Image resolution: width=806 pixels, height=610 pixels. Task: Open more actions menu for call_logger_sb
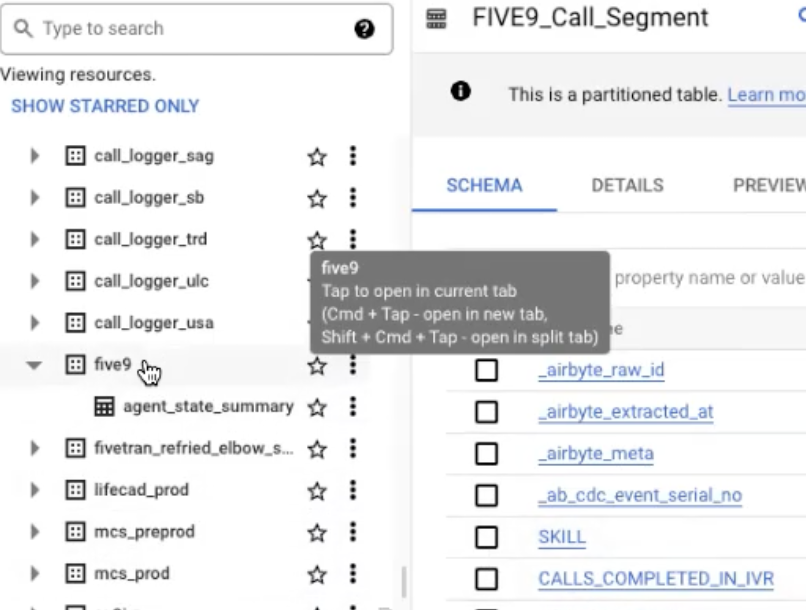point(353,198)
